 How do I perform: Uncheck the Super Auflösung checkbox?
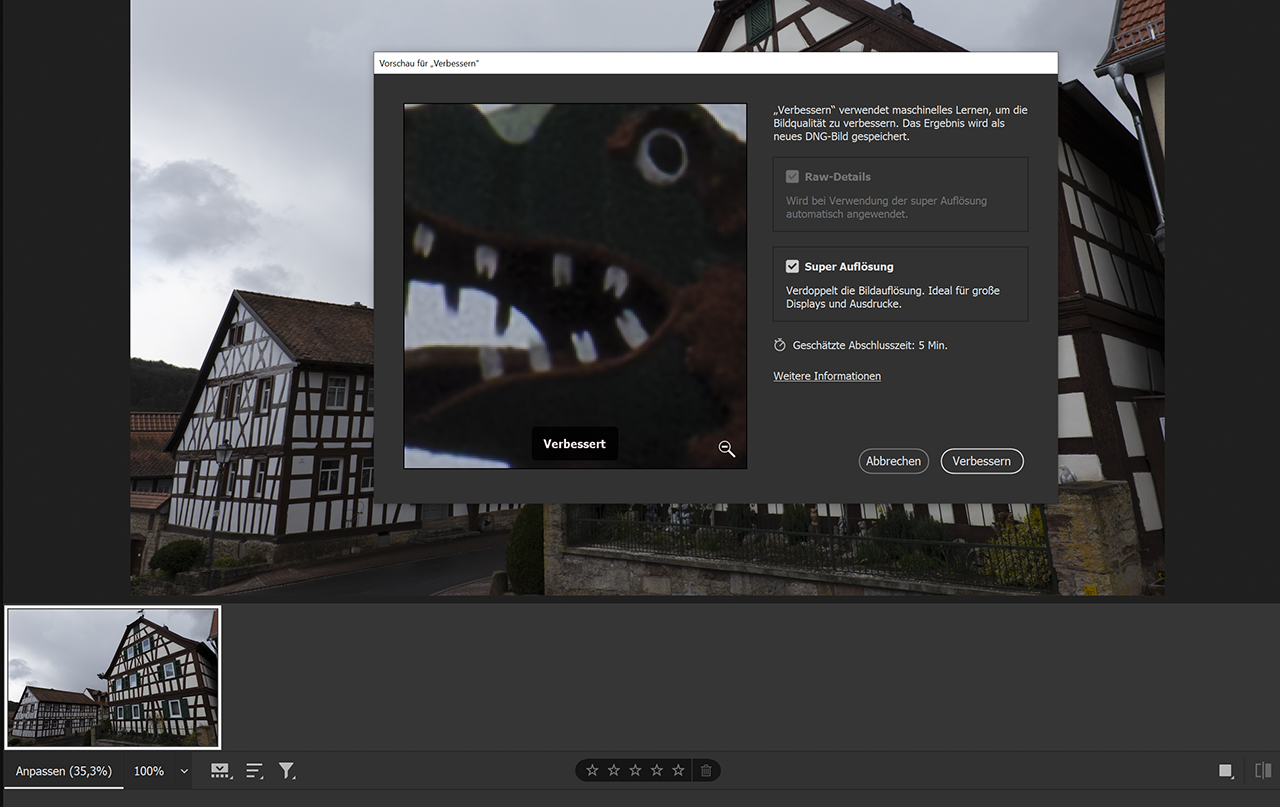792,267
